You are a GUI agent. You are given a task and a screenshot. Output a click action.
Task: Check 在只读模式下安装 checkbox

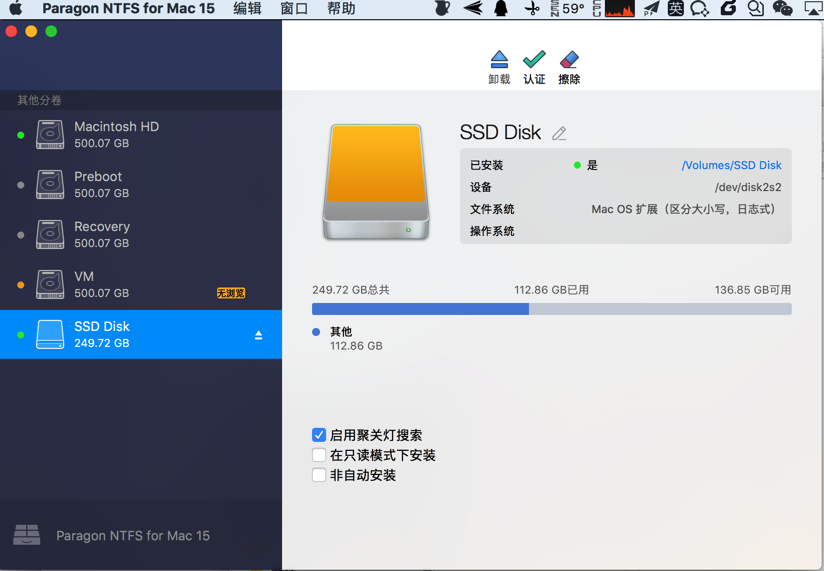[x=319, y=455]
